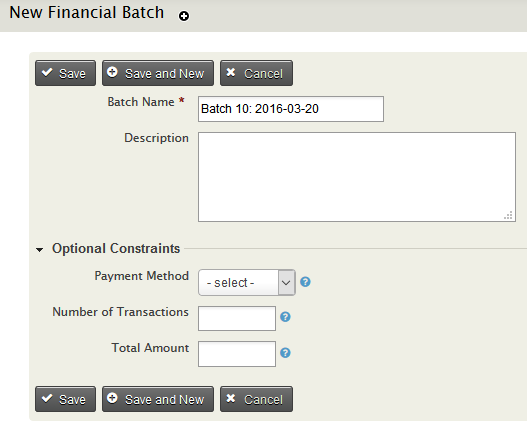
Task: Focus the Batch Name input field
Action: 291,109
